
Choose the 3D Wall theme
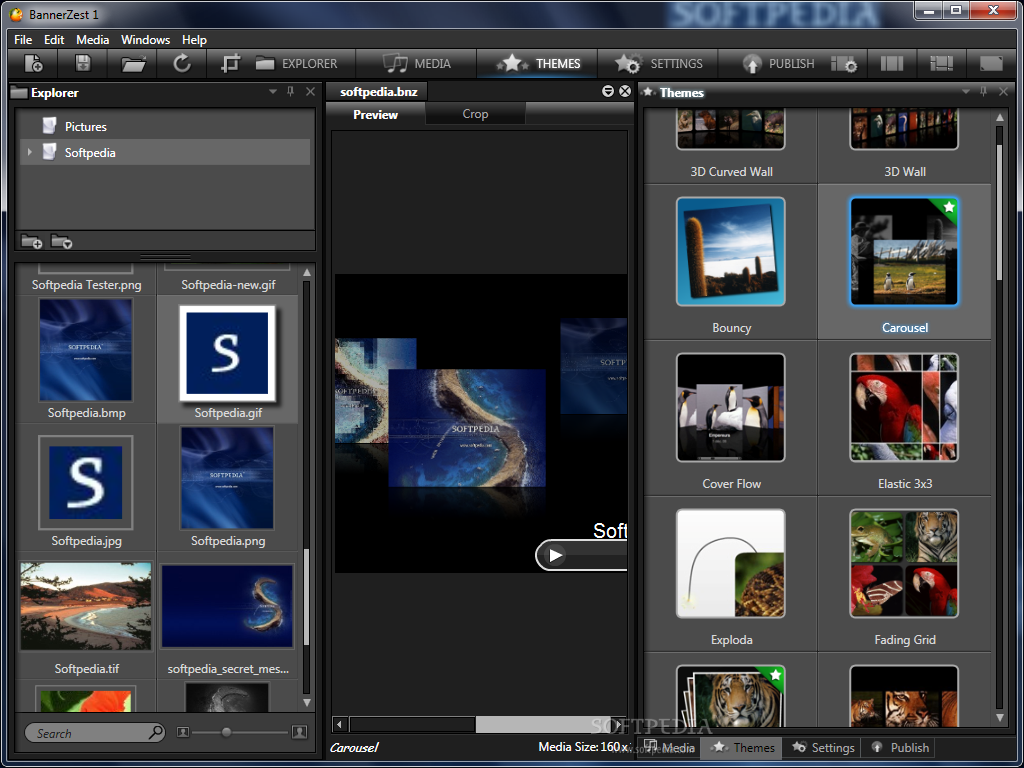[904, 146]
